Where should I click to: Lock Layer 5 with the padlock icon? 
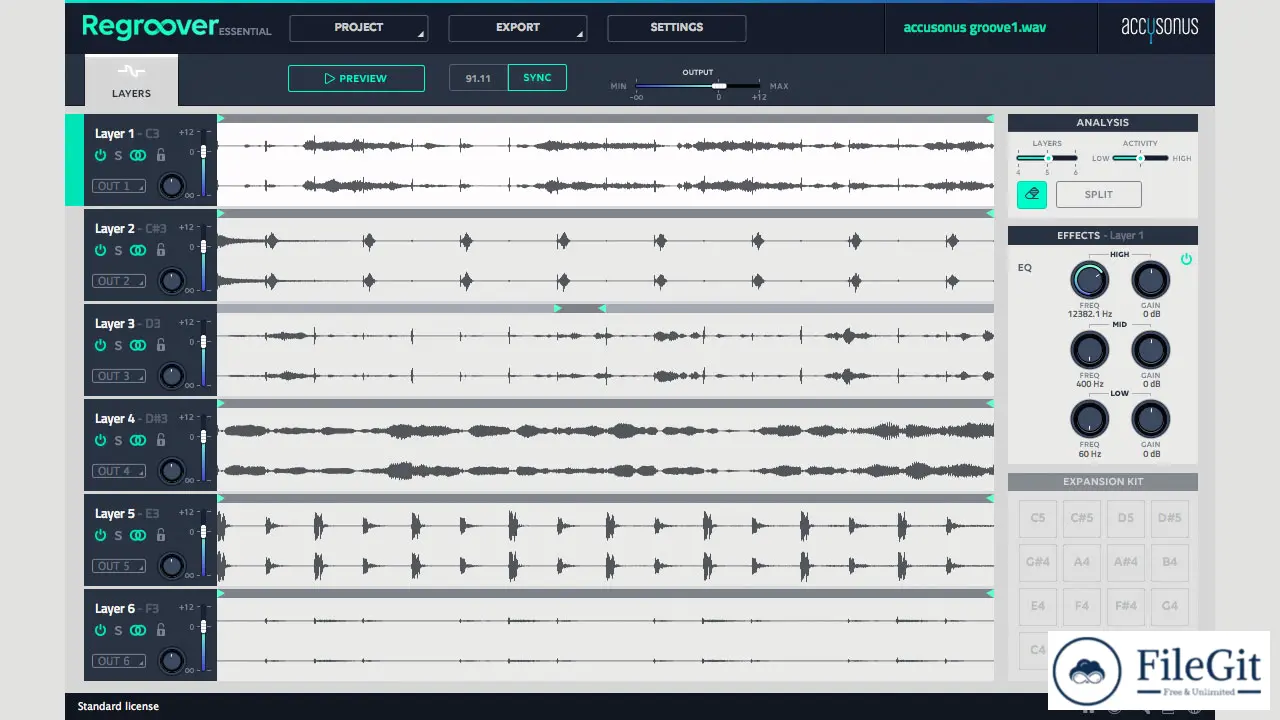pyautogui.click(x=160, y=535)
